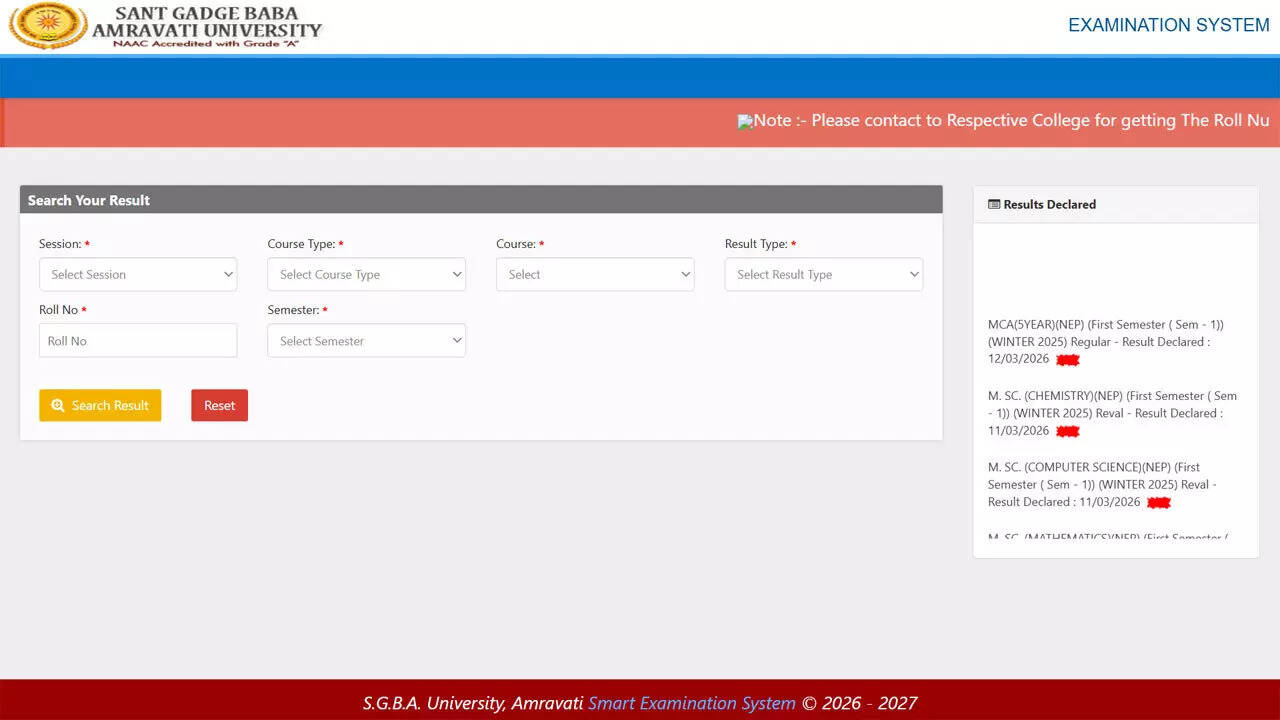Click the Results Declared panel header icon
The width and height of the screenshot is (1280, 720).
994,205
